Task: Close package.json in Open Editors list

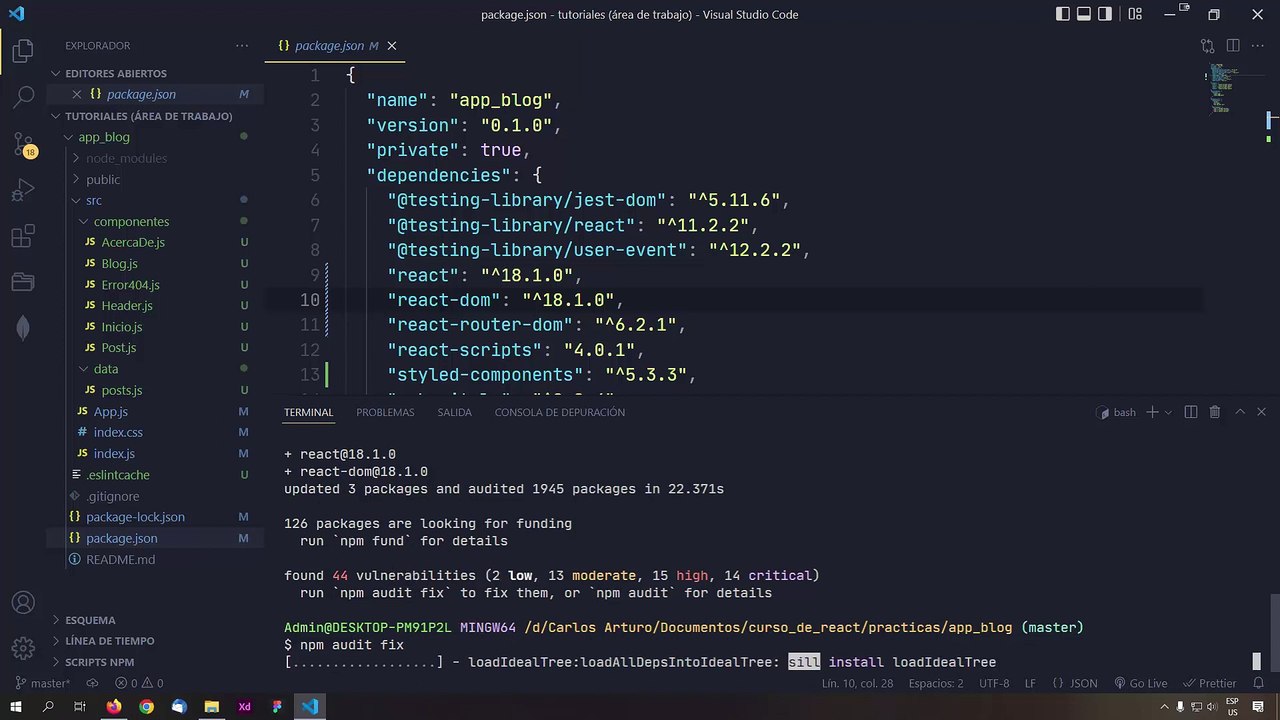Action: (77, 94)
